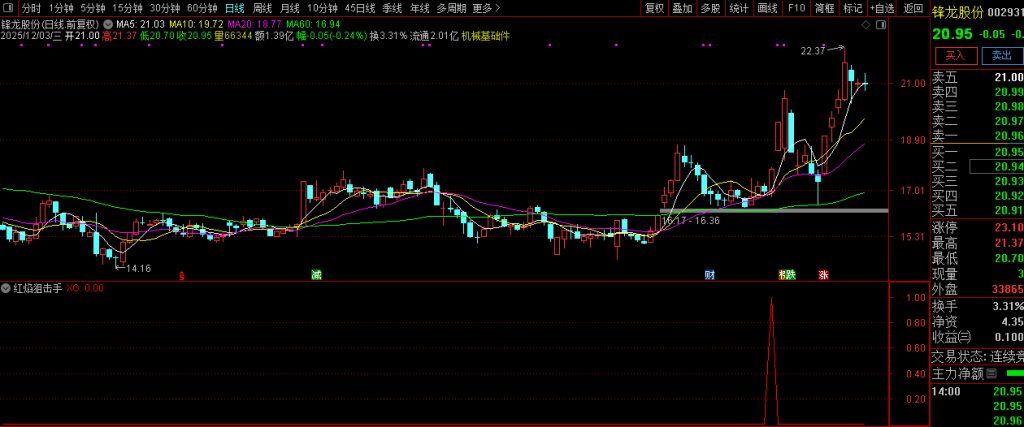The height and width of the screenshot is (427, 1024).
Task: Activate the 画线 drawing tool
Action: (x=767, y=8)
